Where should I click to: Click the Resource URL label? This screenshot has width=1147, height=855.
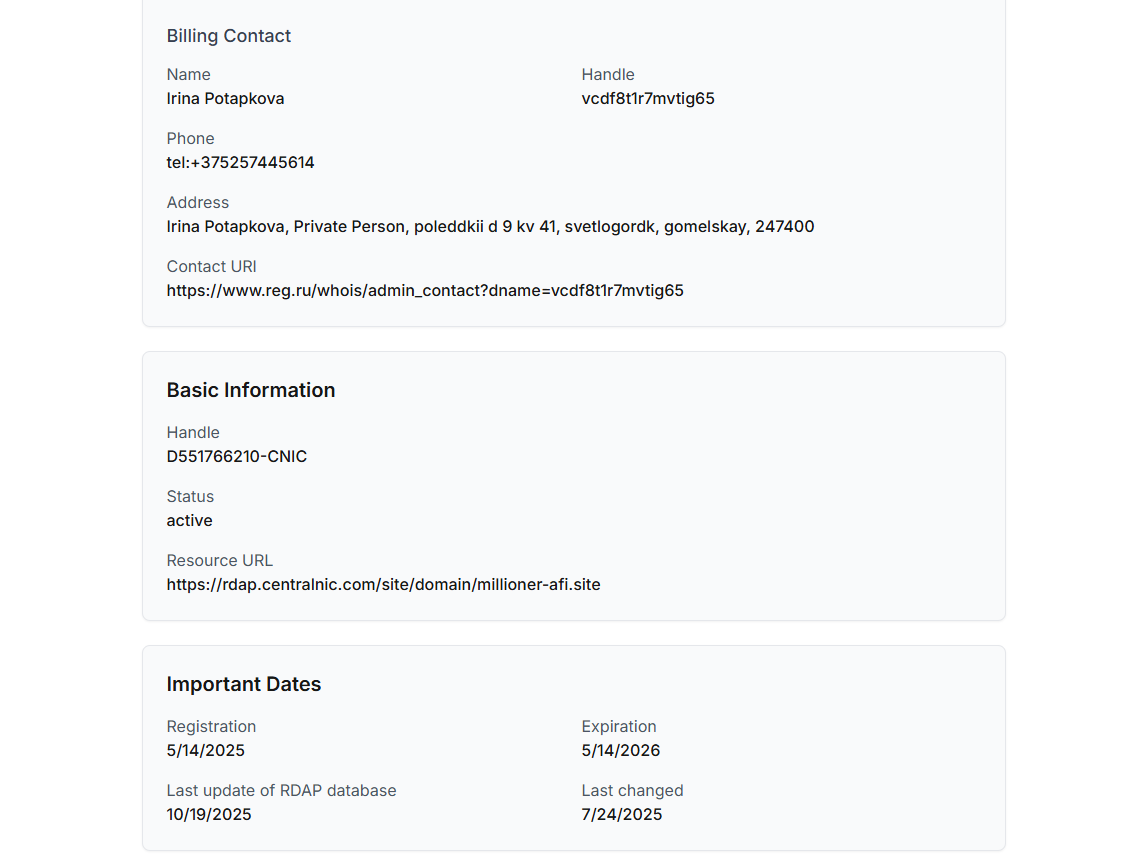point(220,561)
